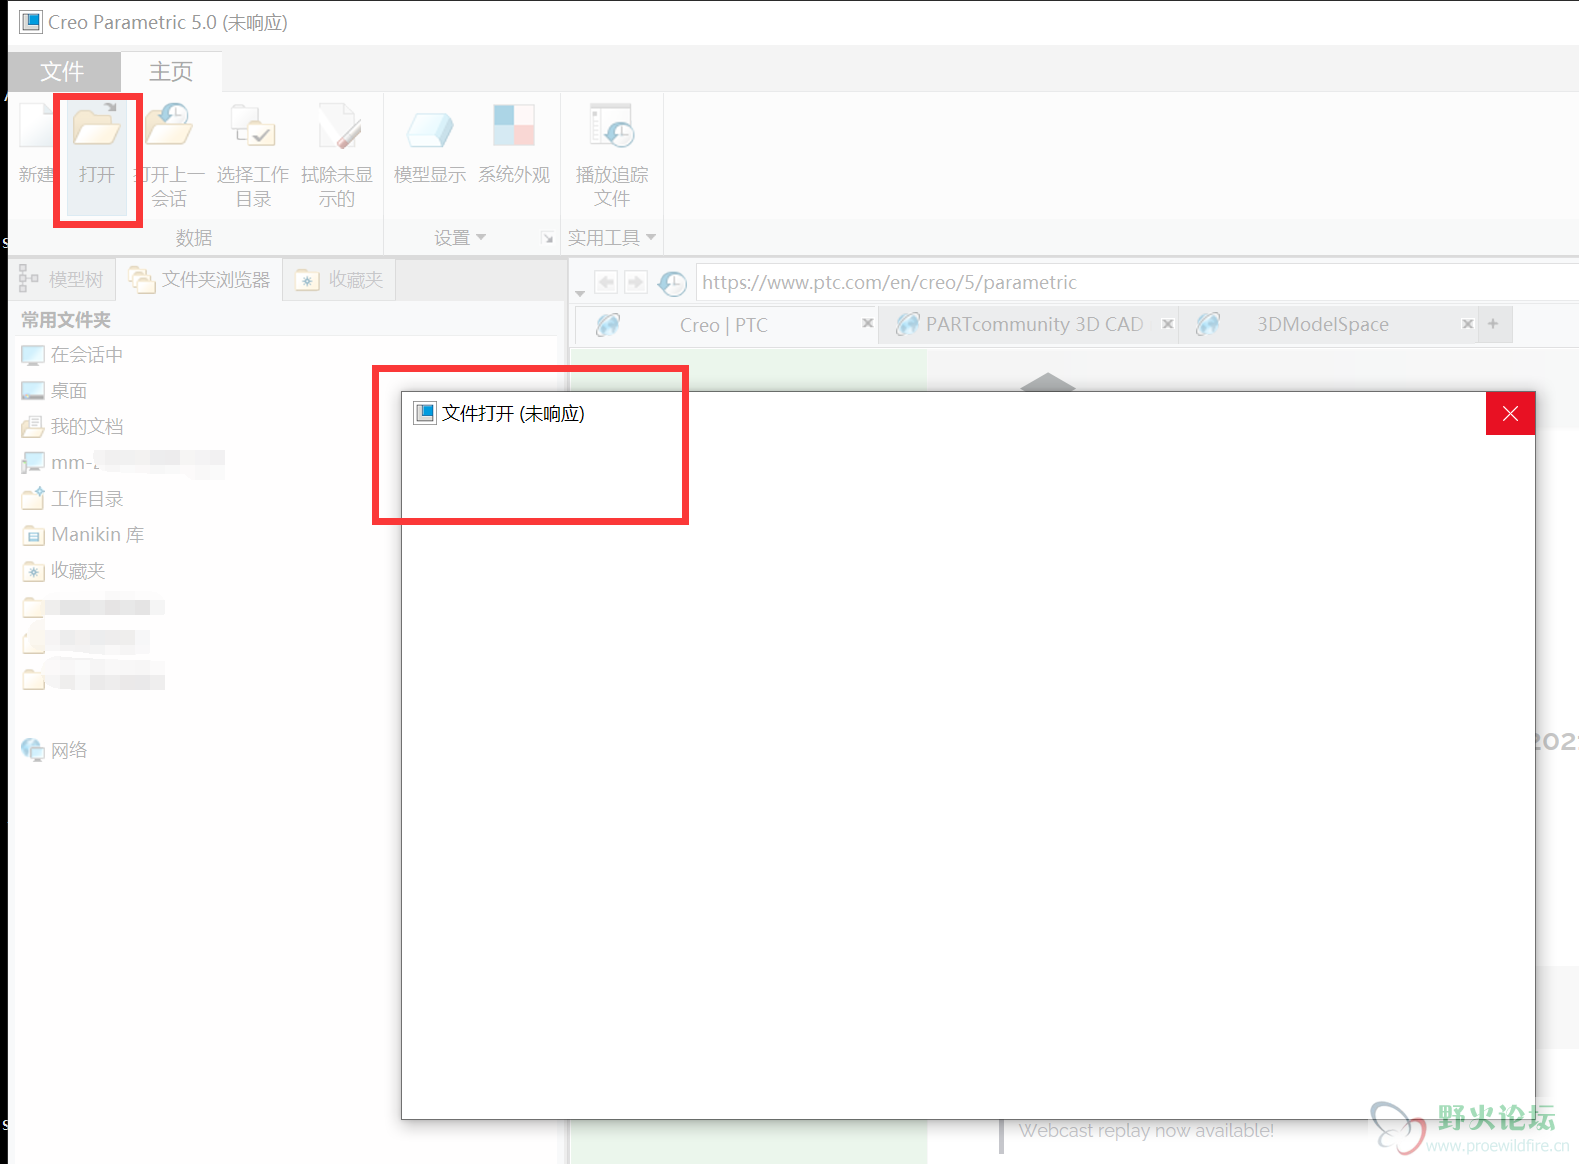Click Webcast replay now available link
Screen dimensions: 1579x1164
click(1146, 1131)
